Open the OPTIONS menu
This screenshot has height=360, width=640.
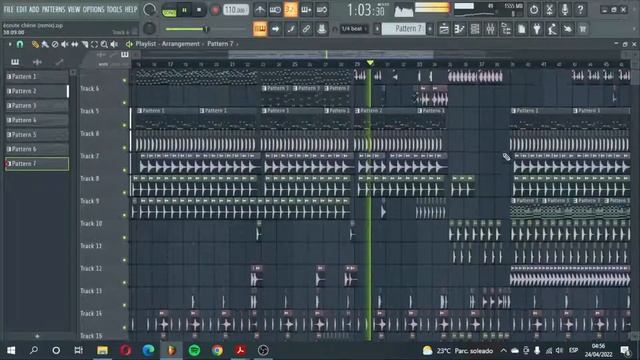(x=93, y=9)
